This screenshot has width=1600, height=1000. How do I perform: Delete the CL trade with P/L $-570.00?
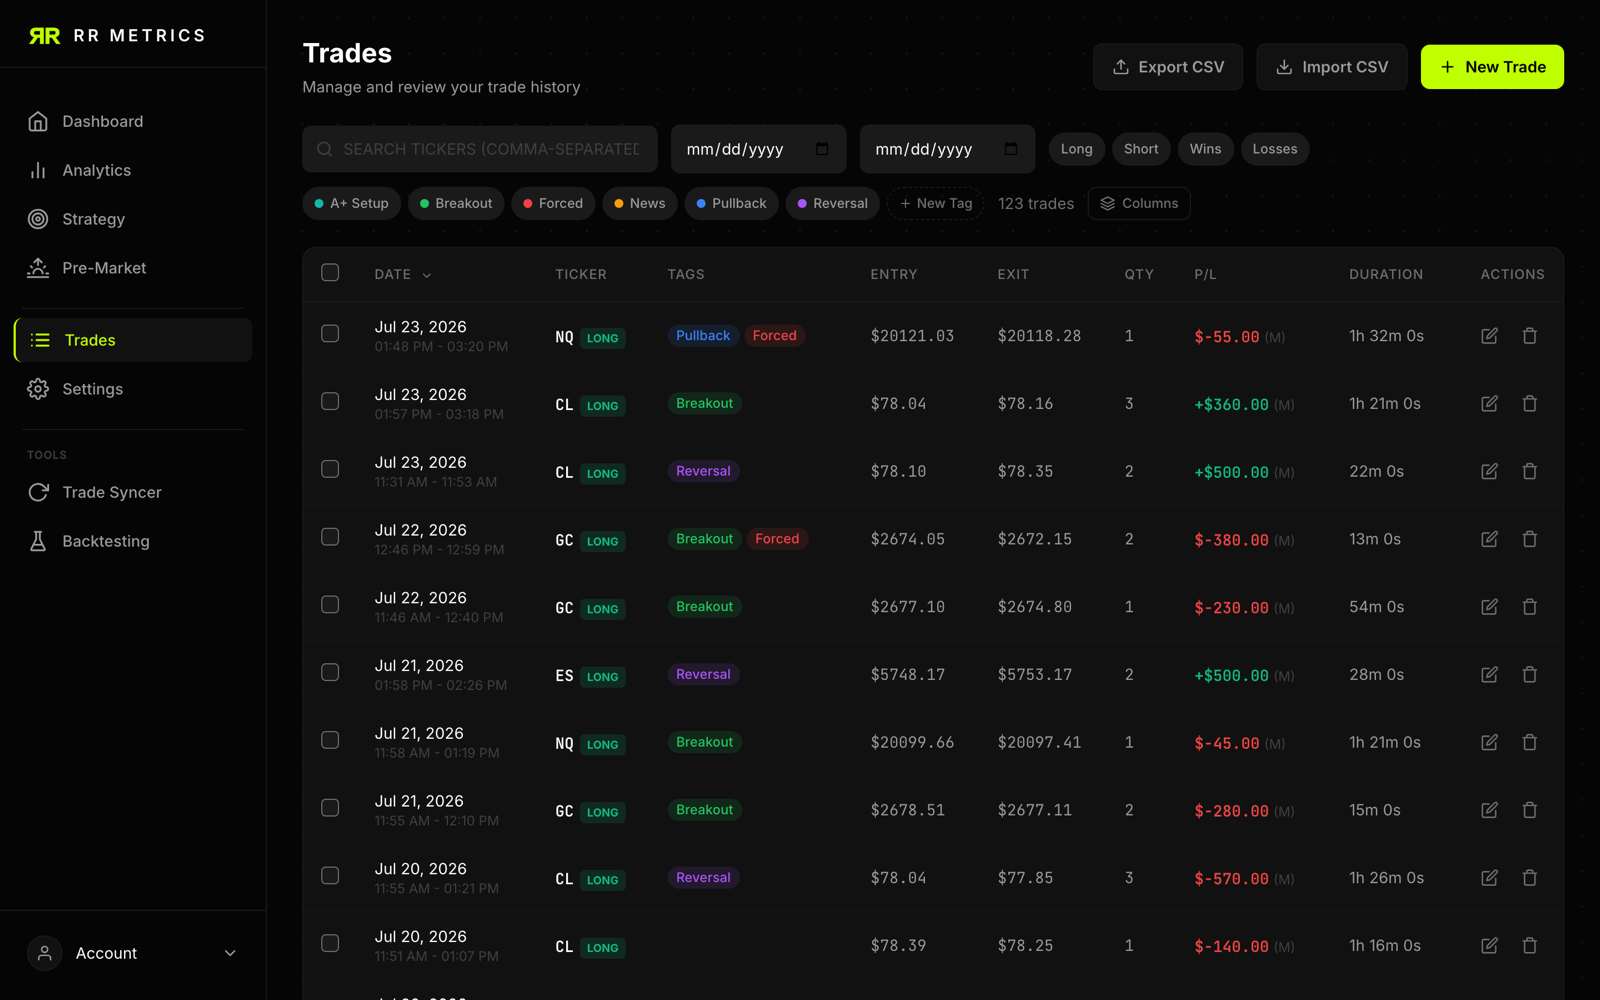coord(1529,878)
